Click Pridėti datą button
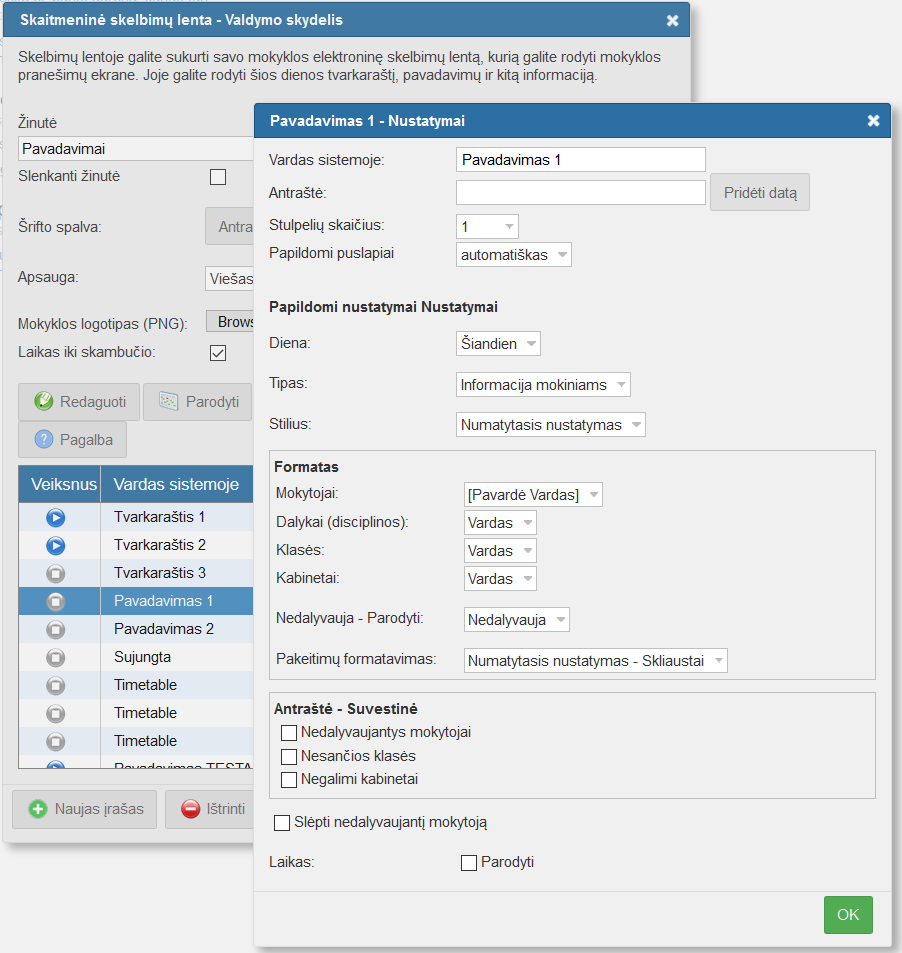This screenshot has height=953, width=902. point(759,192)
